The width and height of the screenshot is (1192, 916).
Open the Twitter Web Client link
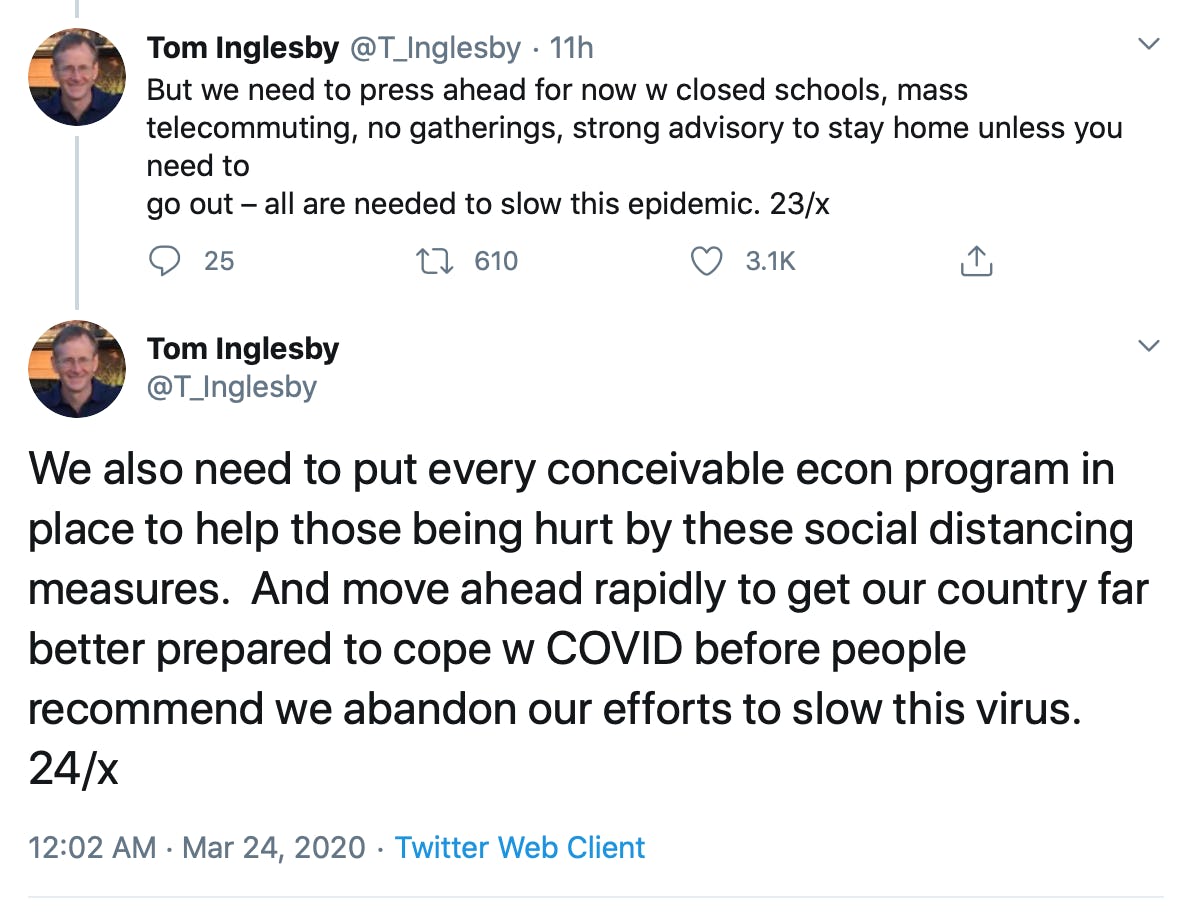tap(520, 848)
